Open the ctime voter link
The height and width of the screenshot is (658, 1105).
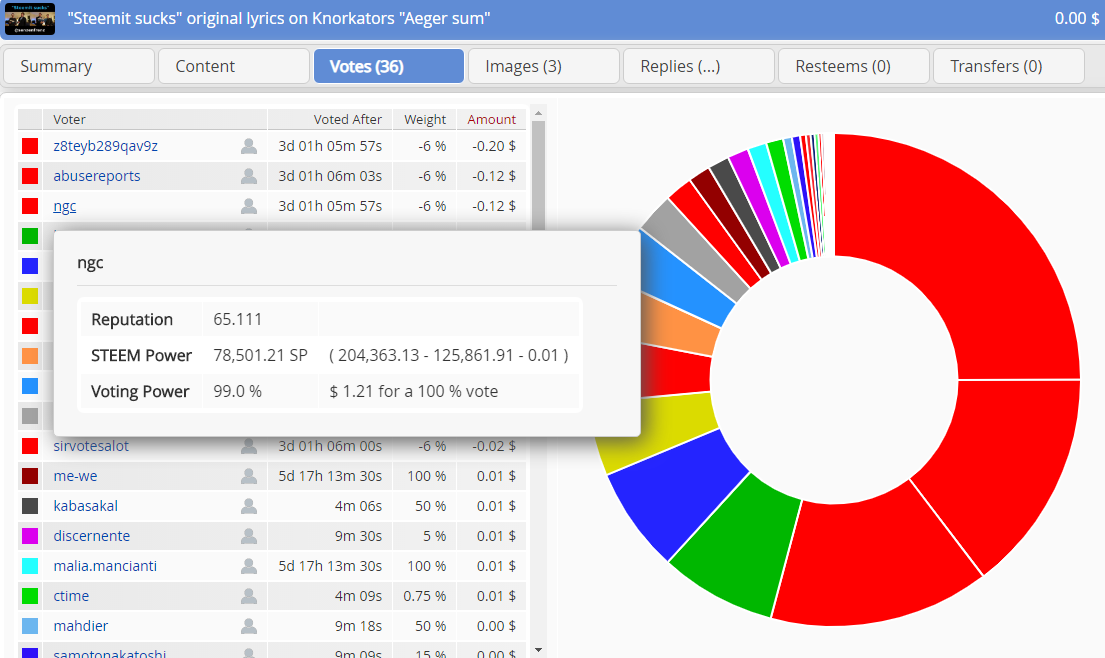click(x=71, y=596)
